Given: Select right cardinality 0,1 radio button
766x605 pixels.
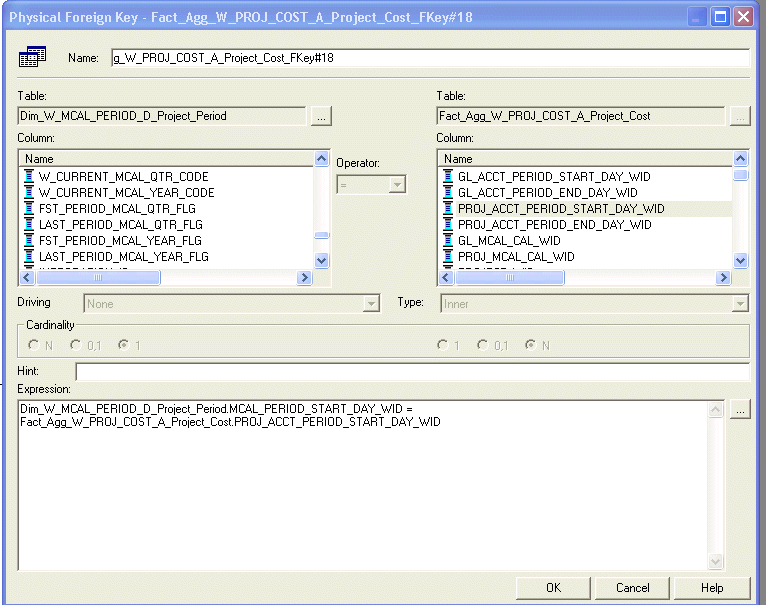Looking at the screenshot, I should pos(483,345).
